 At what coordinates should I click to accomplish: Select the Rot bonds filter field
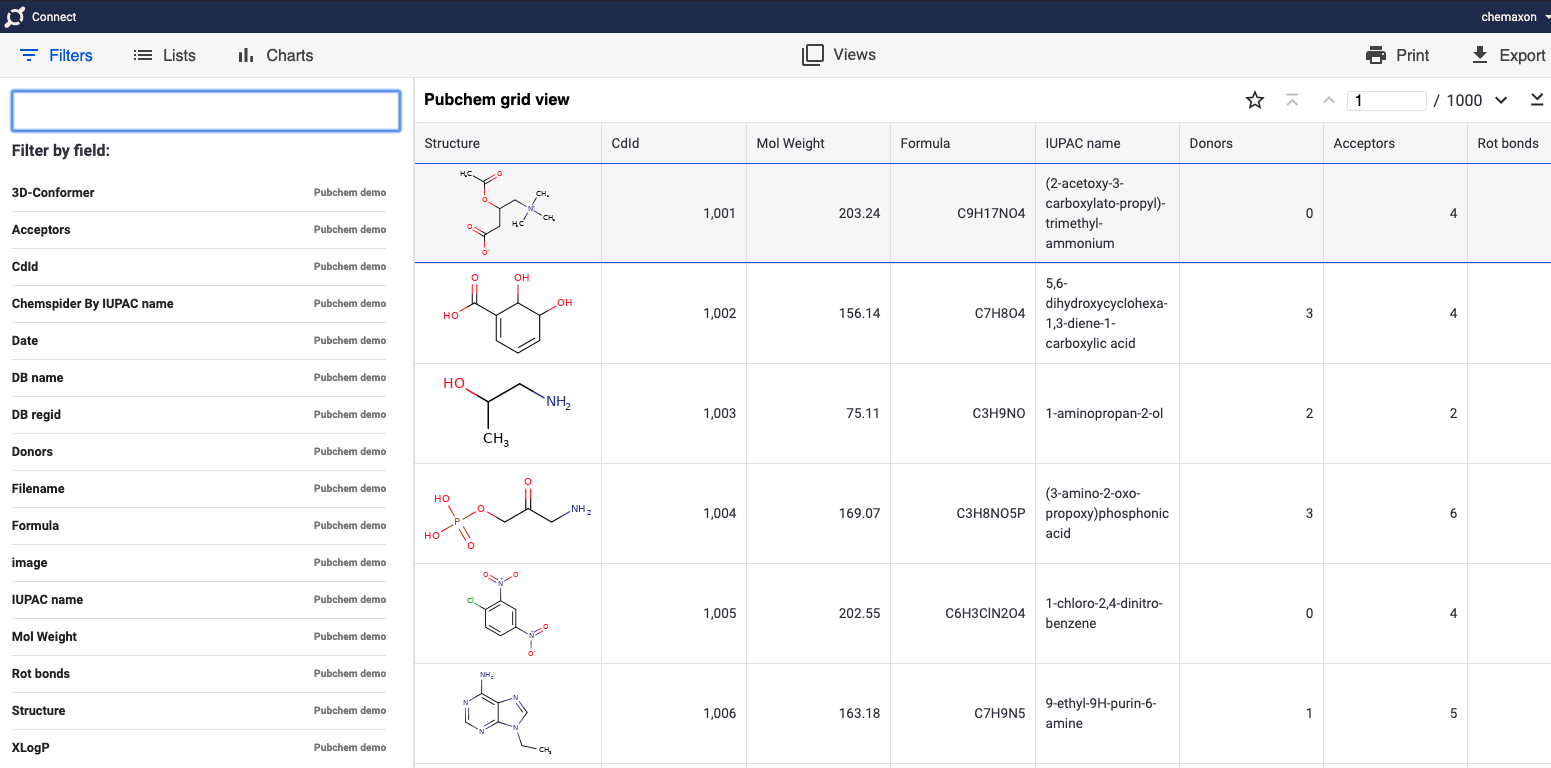(x=199, y=674)
